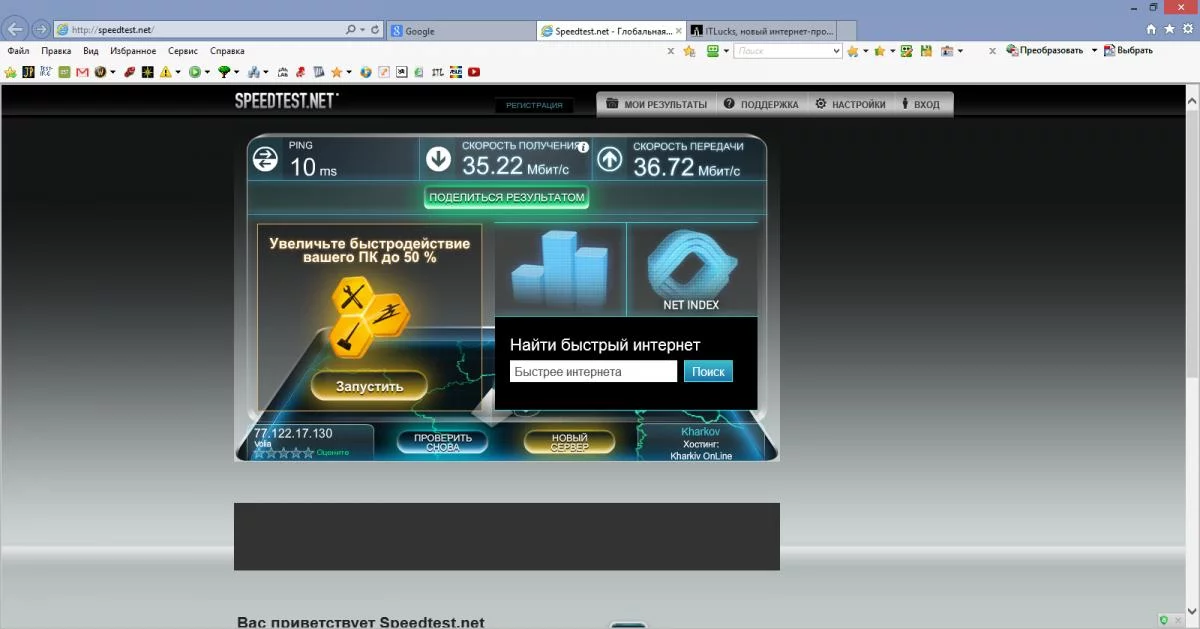Screen dimensions: 1200x629
Task: Expand the Поиск toolbar search box dropdown
Action: 836,50
